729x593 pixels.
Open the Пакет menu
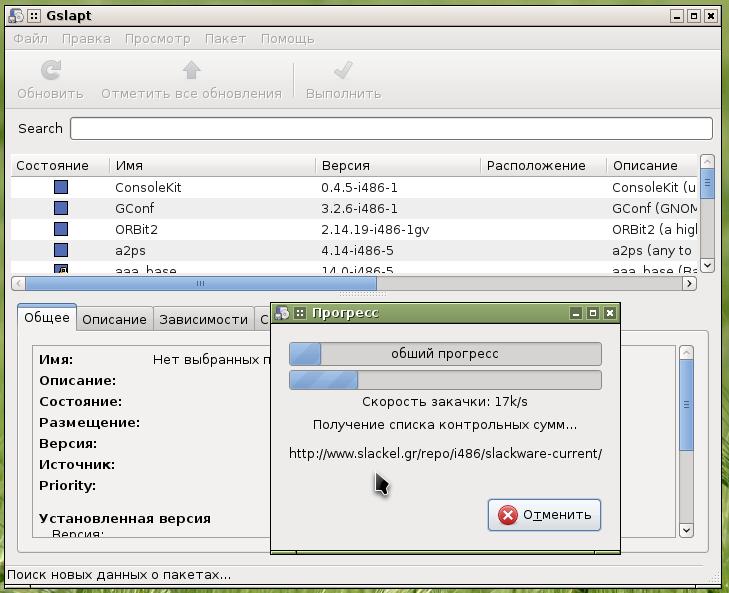click(x=225, y=39)
